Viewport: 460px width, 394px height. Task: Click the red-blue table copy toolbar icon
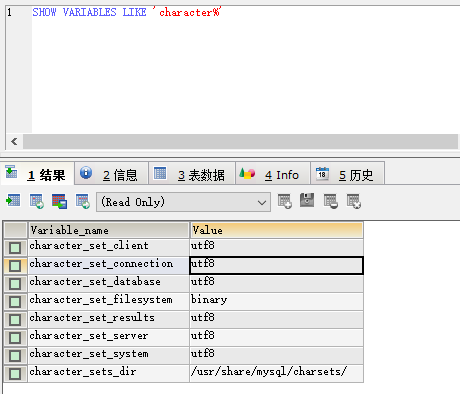[x=59, y=201]
